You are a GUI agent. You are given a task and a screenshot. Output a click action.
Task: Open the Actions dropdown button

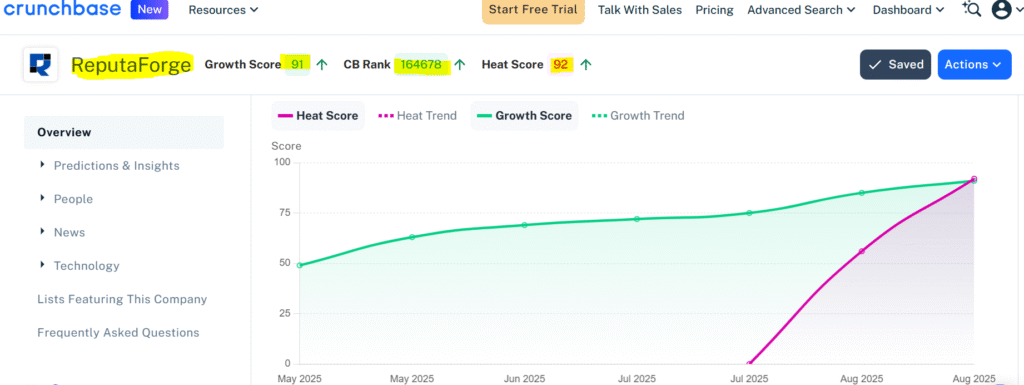(974, 65)
